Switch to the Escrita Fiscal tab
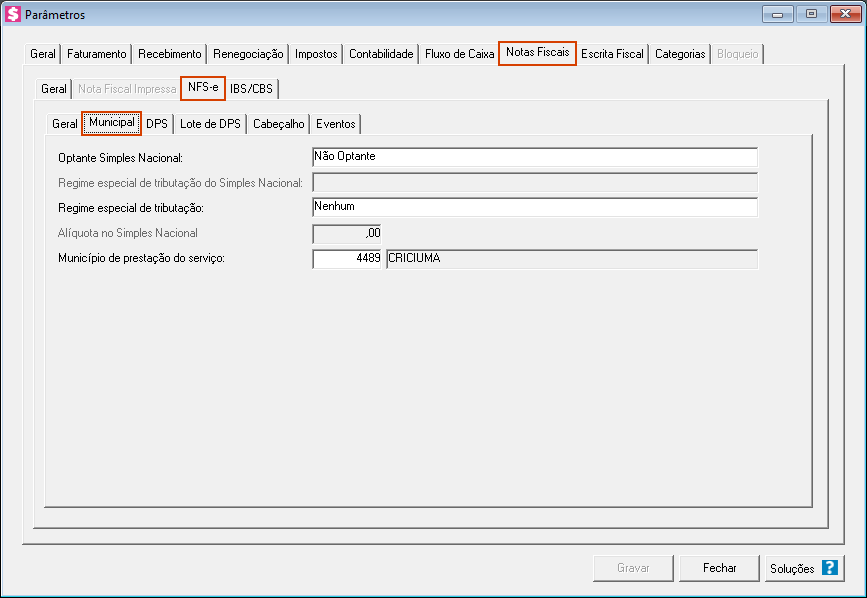The image size is (867, 598). coord(612,54)
